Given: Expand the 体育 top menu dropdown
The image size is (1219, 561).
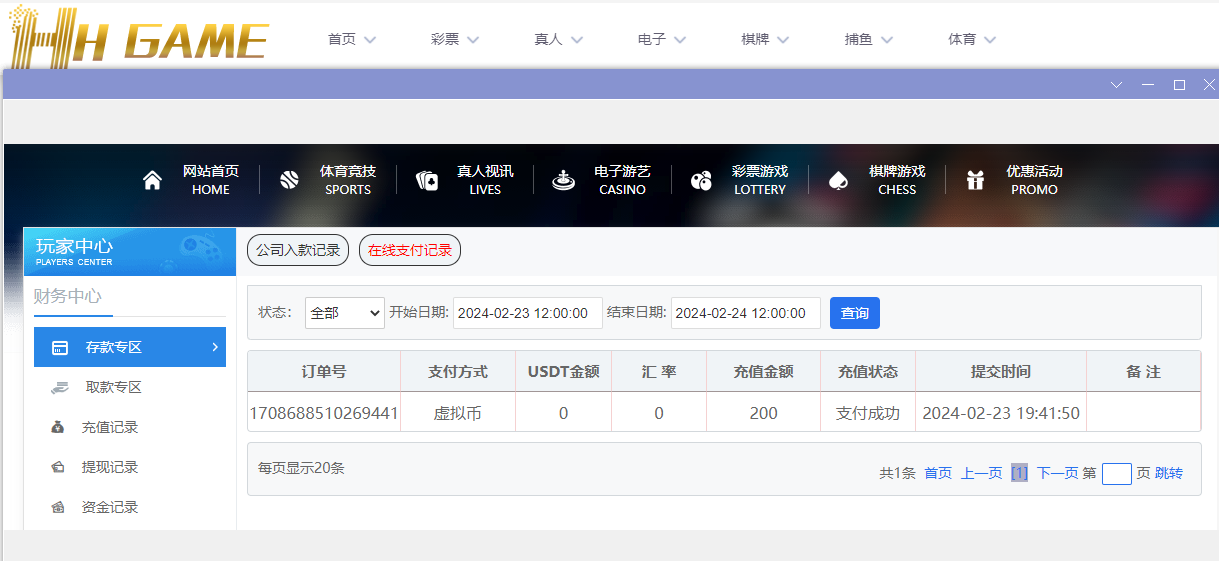Looking at the screenshot, I should pos(972,40).
